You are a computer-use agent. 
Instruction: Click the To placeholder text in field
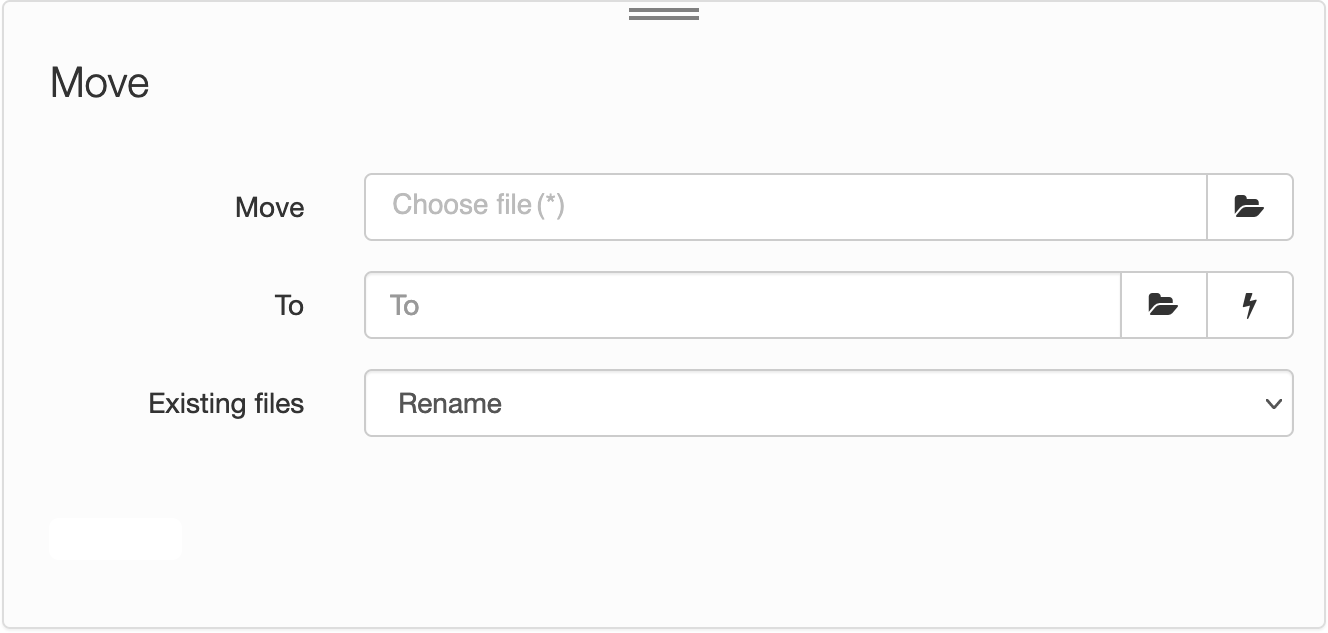tap(404, 305)
